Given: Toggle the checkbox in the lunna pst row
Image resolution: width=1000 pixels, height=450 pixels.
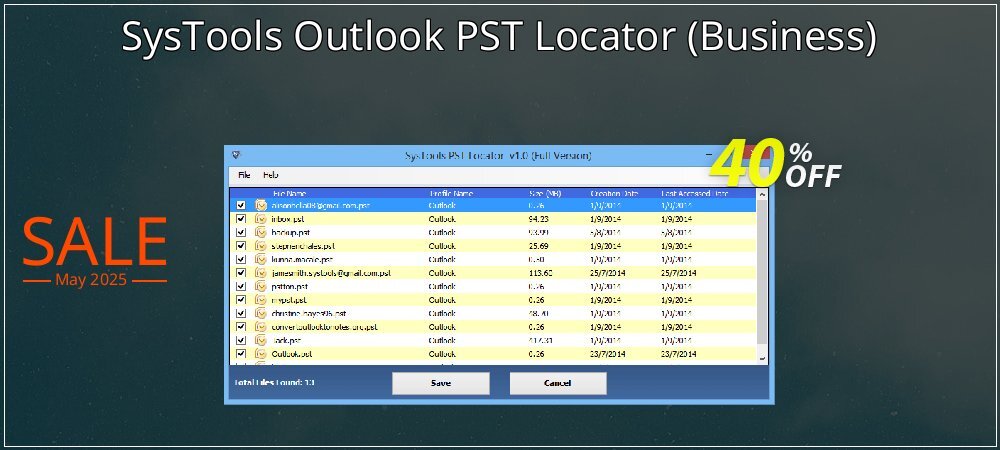Looking at the screenshot, I should [x=240, y=259].
